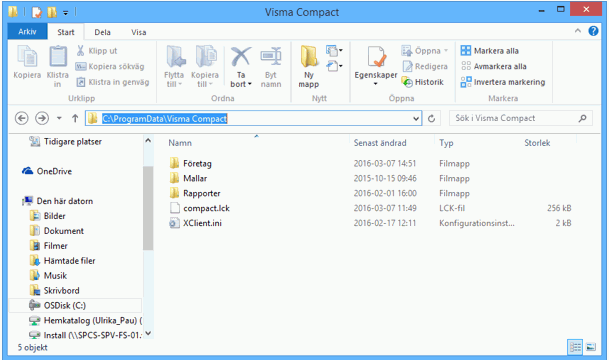Open the Arkiv menu tab

click(x=27, y=32)
